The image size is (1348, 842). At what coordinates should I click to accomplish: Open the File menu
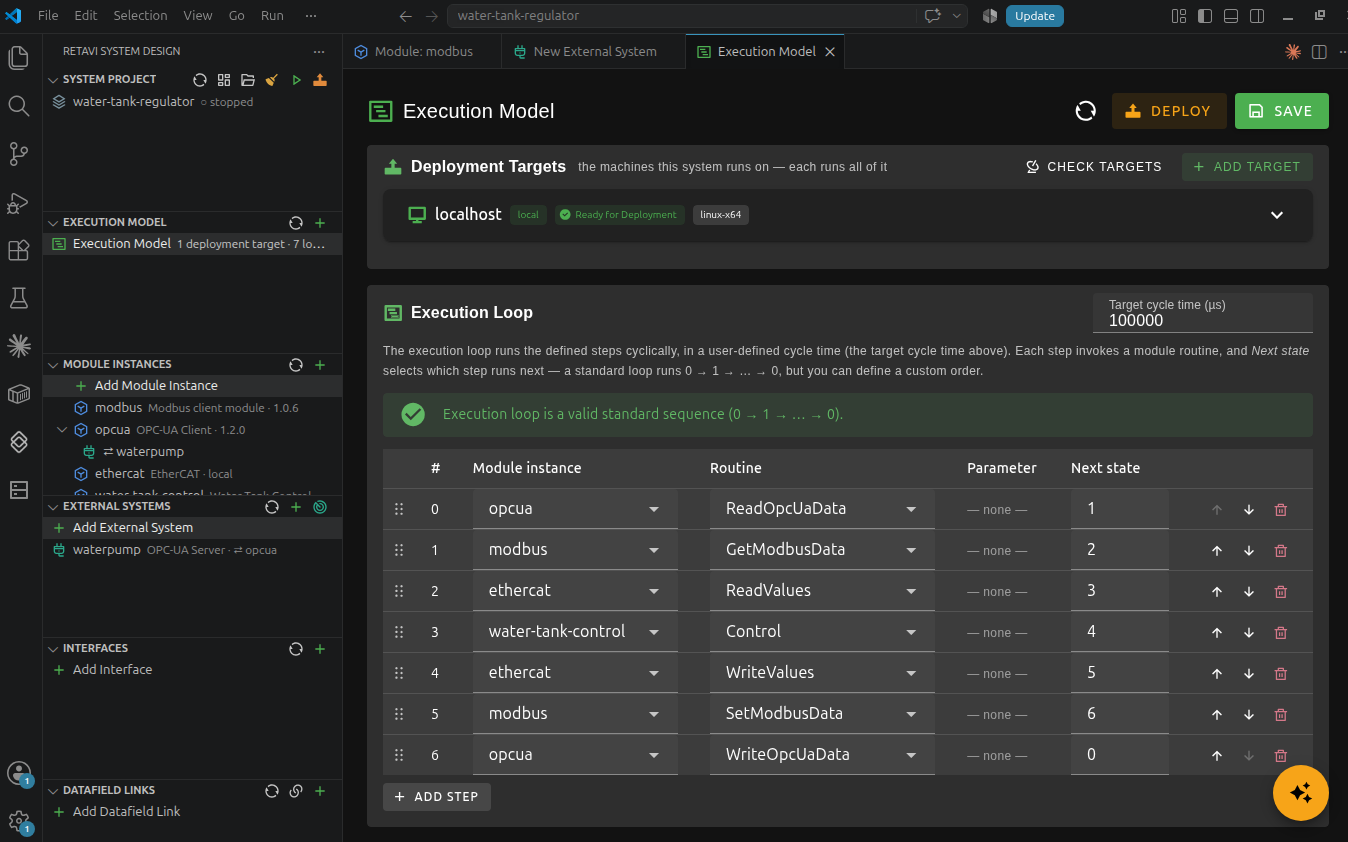[x=48, y=16]
